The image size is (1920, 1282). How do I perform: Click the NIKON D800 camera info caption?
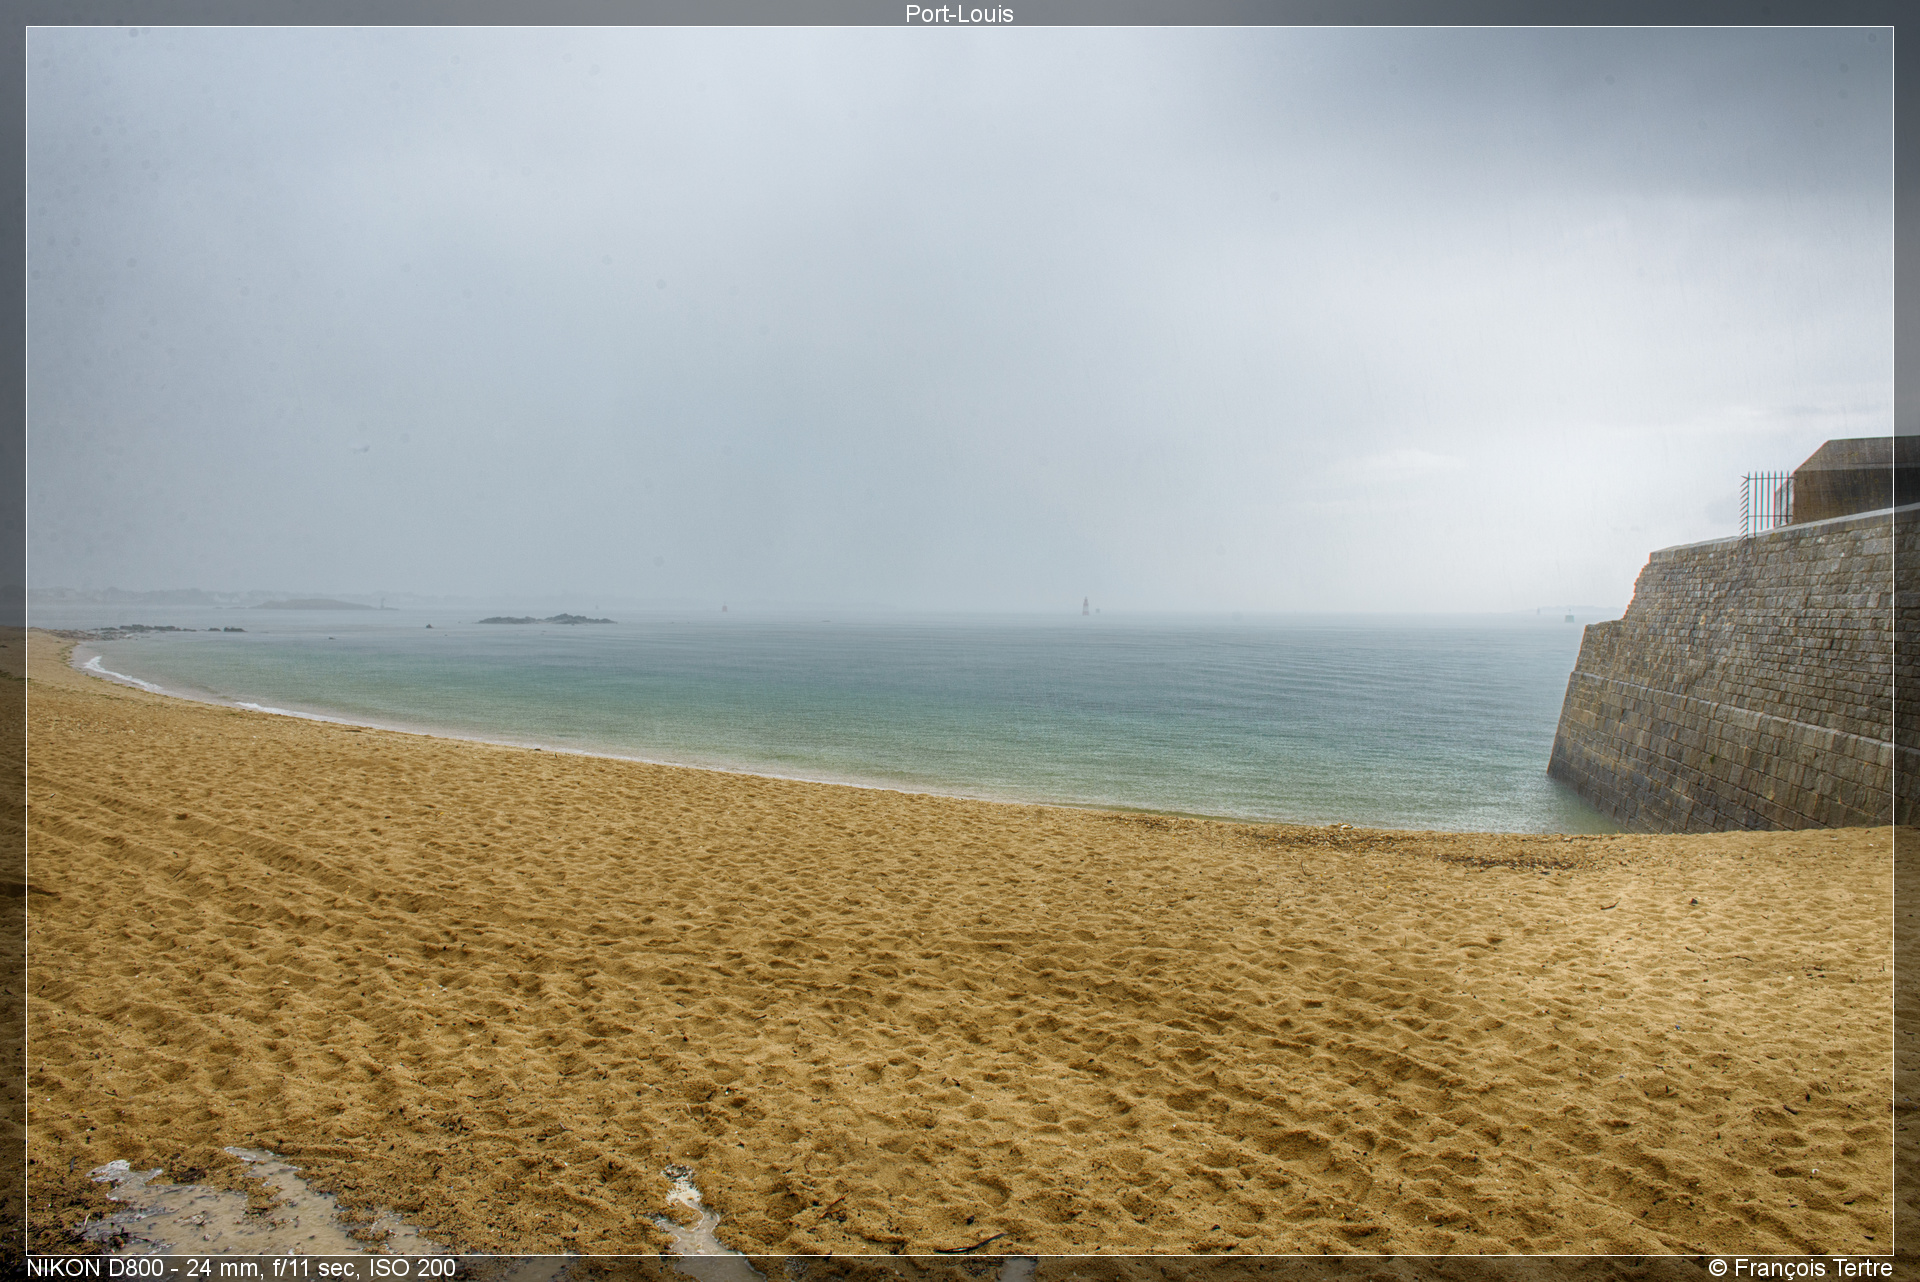(x=241, y=1268)
